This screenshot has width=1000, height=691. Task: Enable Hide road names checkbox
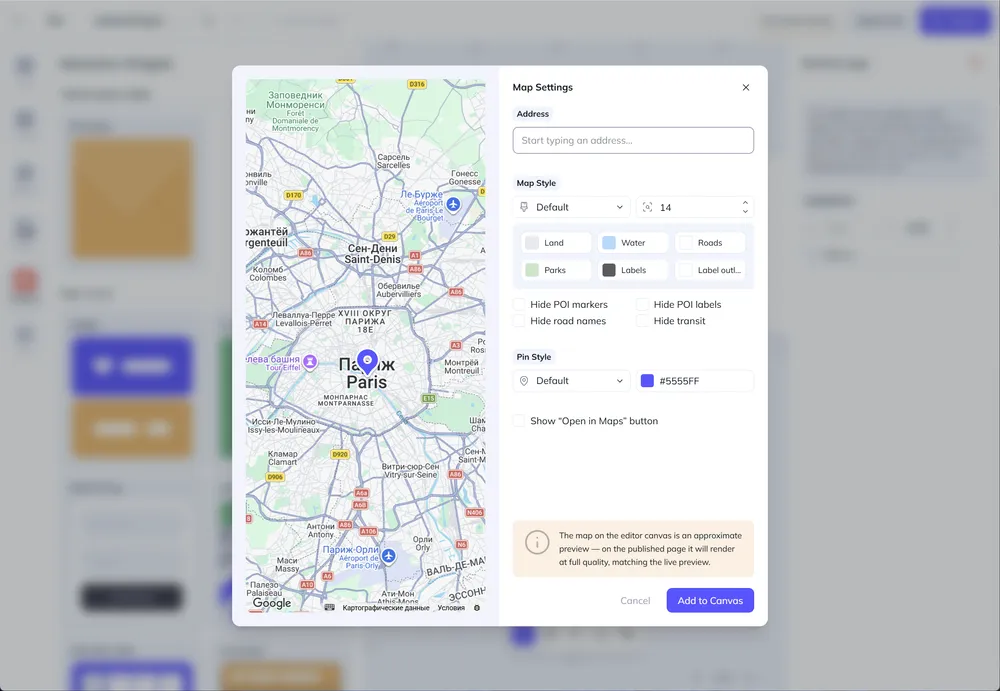(x=519, y=321)
